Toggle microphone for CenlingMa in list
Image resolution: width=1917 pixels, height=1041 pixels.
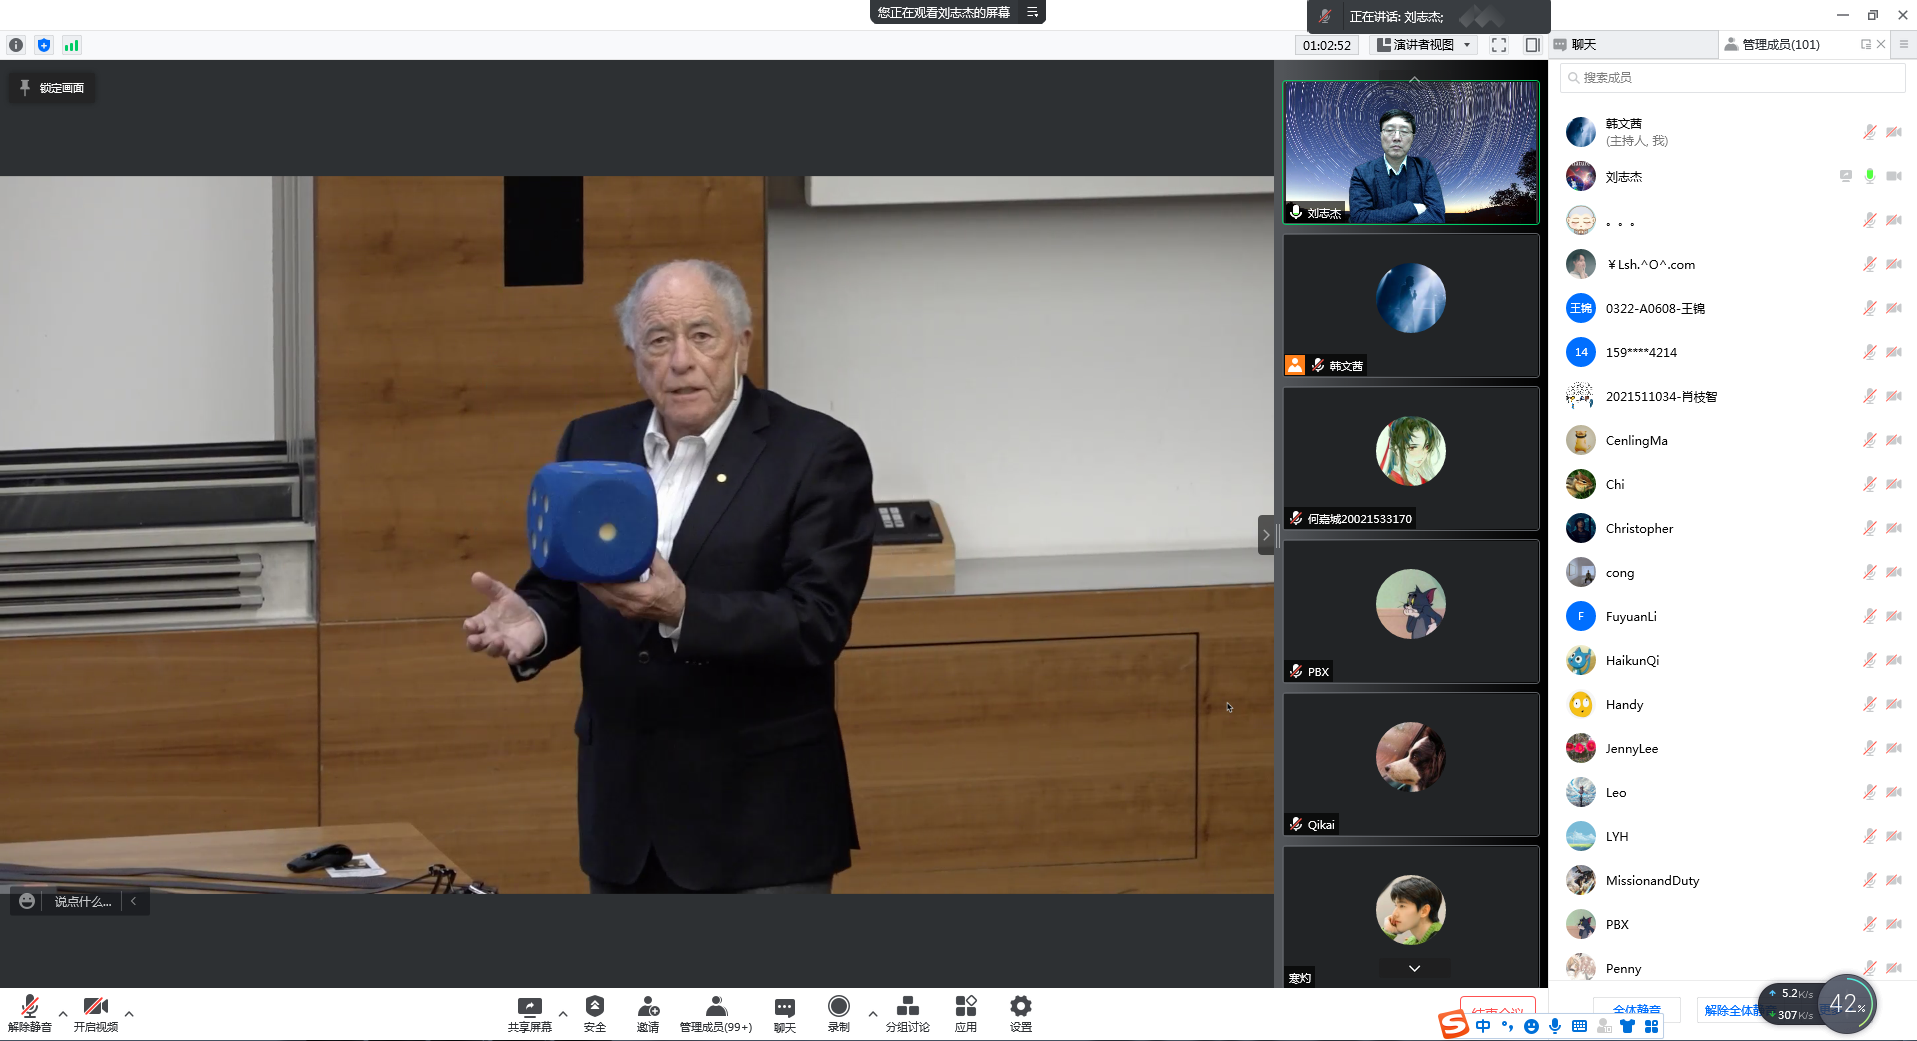pyautogui.click(x=1869, y=440)
